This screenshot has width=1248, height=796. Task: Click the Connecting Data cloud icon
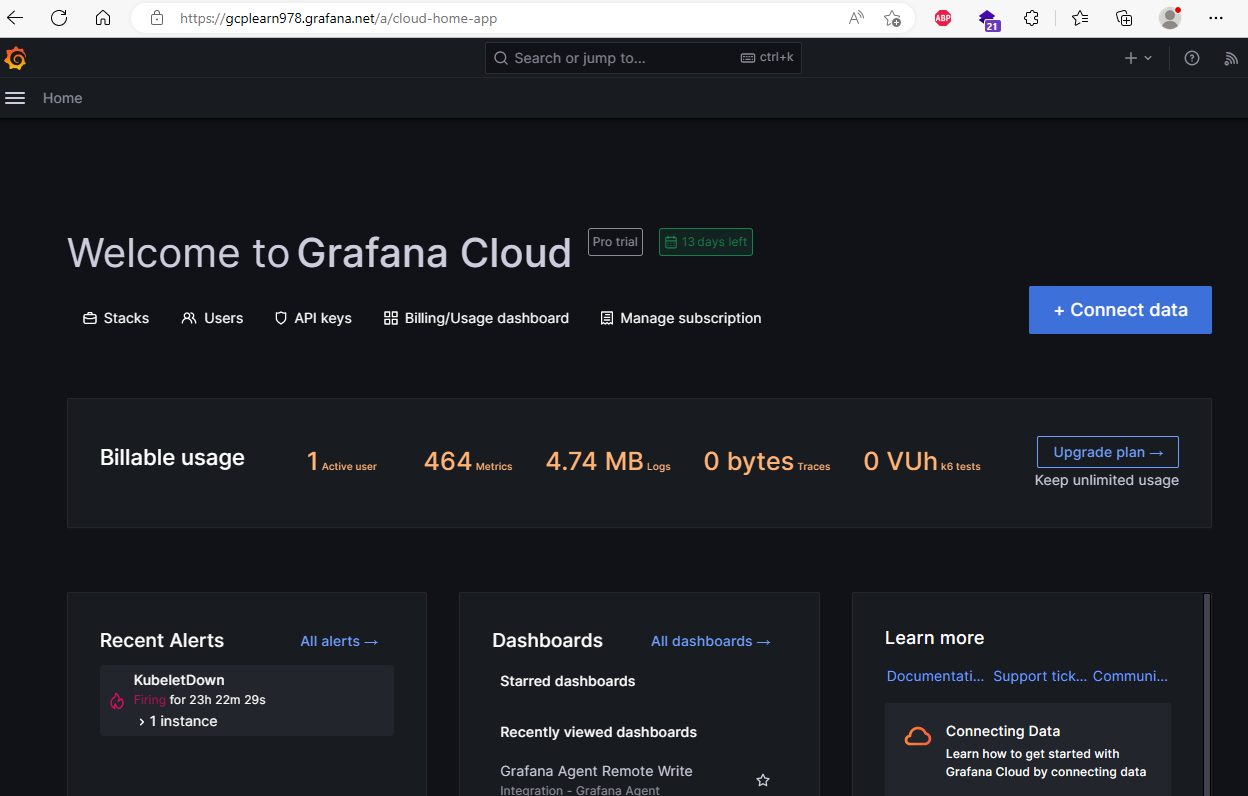tap(918, 737)
